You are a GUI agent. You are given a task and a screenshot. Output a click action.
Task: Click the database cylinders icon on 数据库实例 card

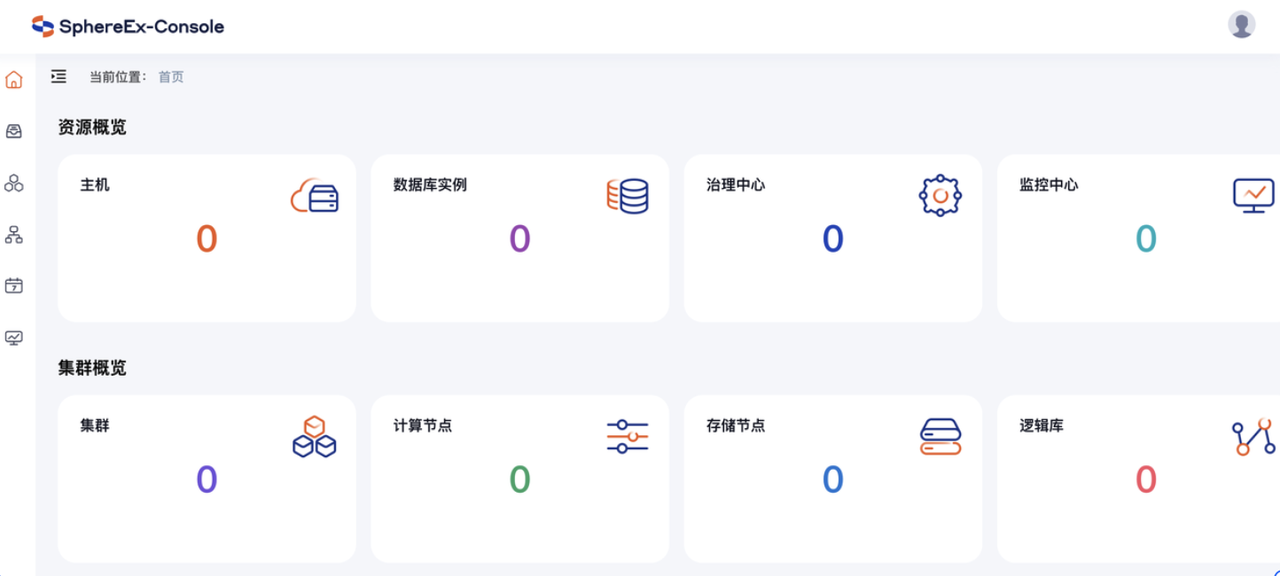(x=627, y=195)
